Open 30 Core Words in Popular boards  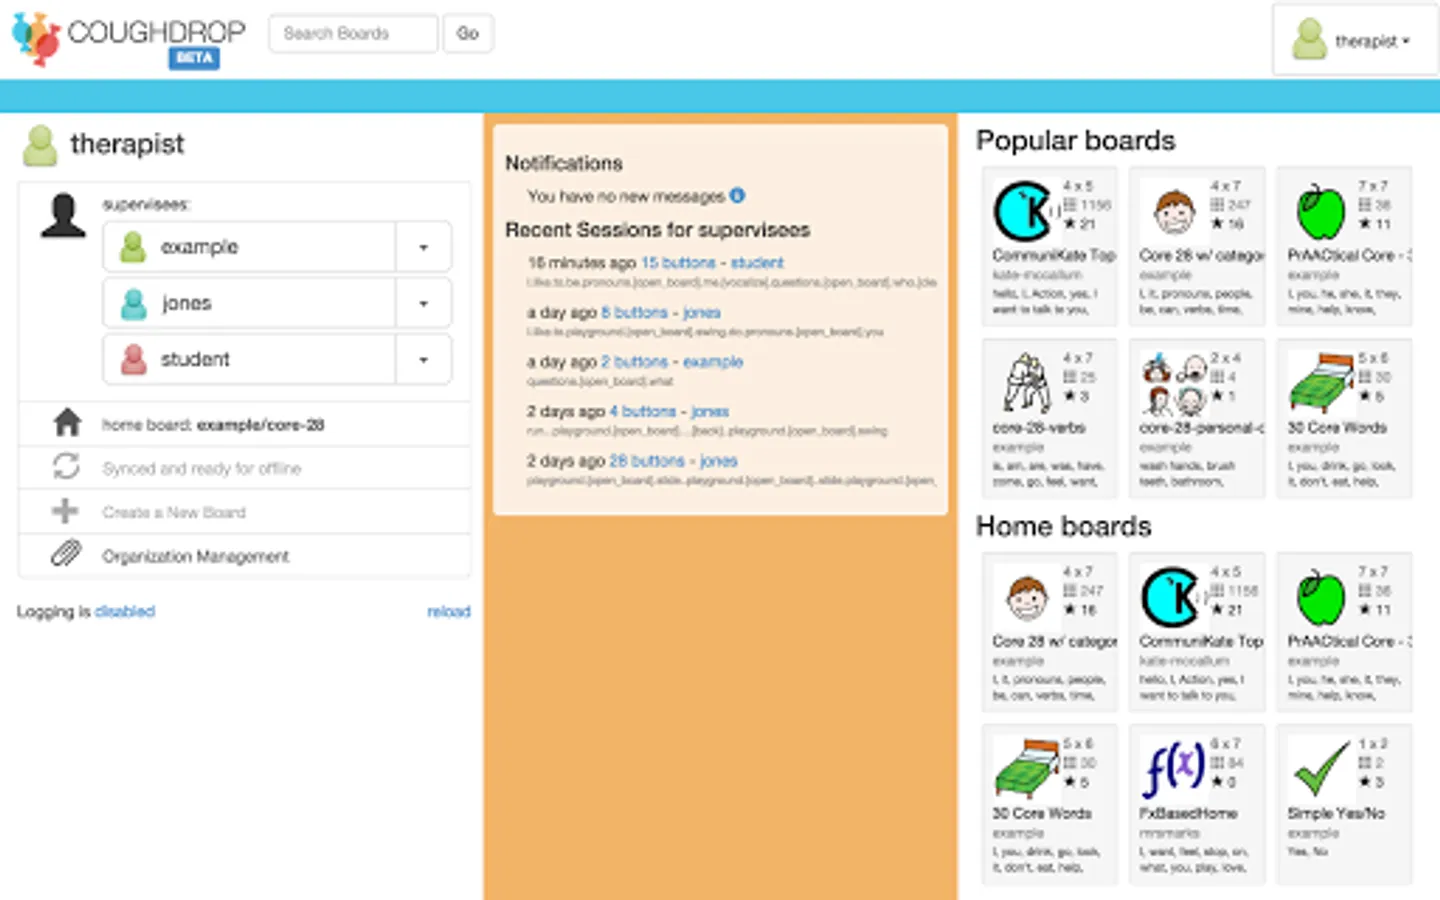point(1345,418)
